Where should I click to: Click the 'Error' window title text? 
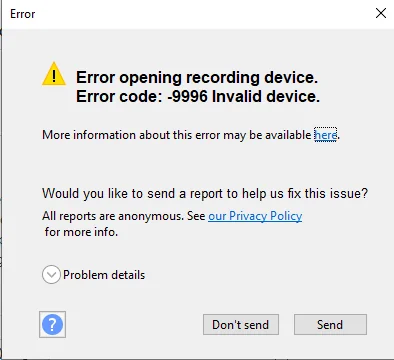[x=23, y=14]
